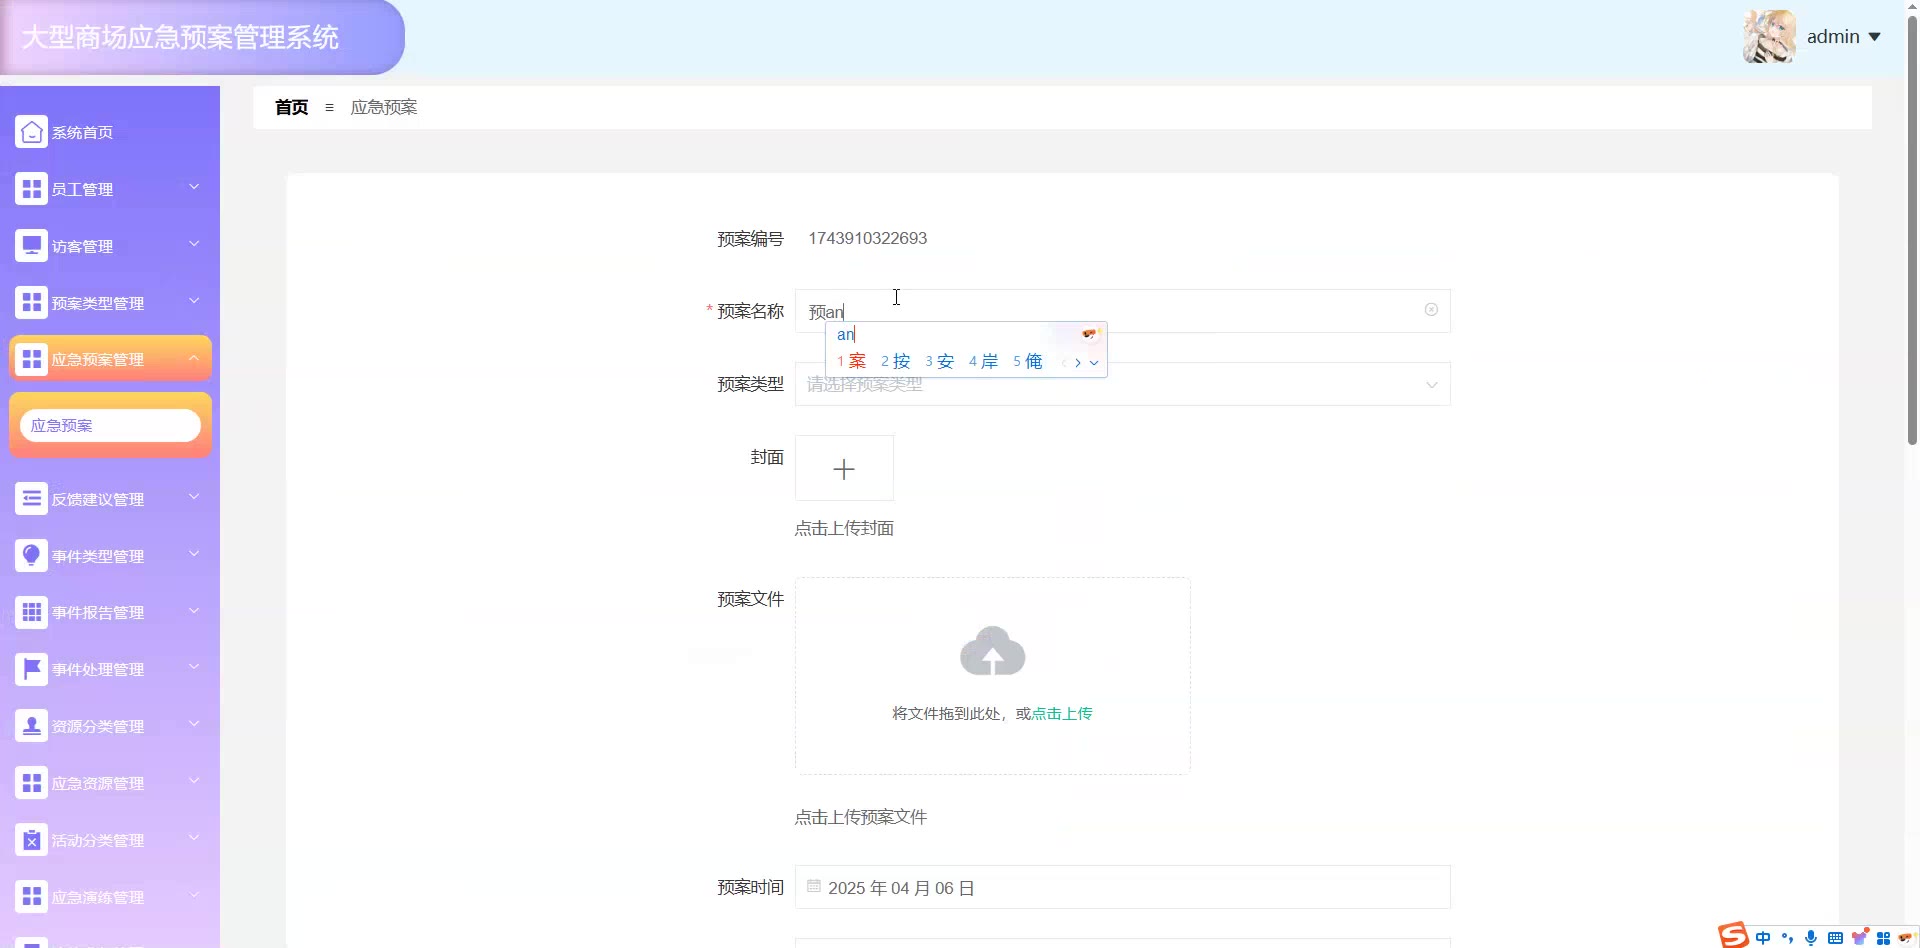This screenshot has height=948, width=1920.
Task: Open the 应急演练管理 menu label
Action: [98, 897]
